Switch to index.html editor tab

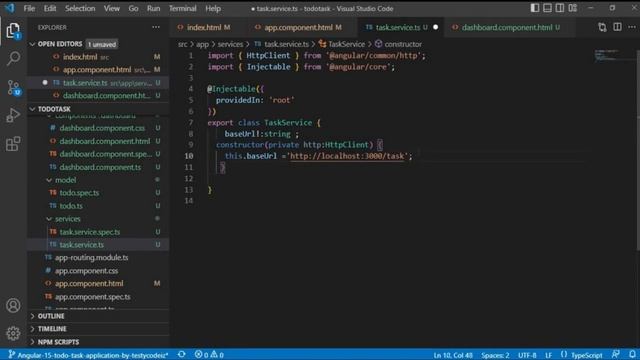(204, 27)
